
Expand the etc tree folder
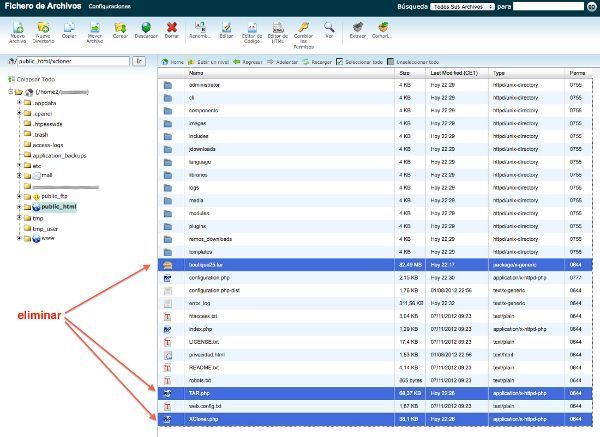(x=19, y=165)
